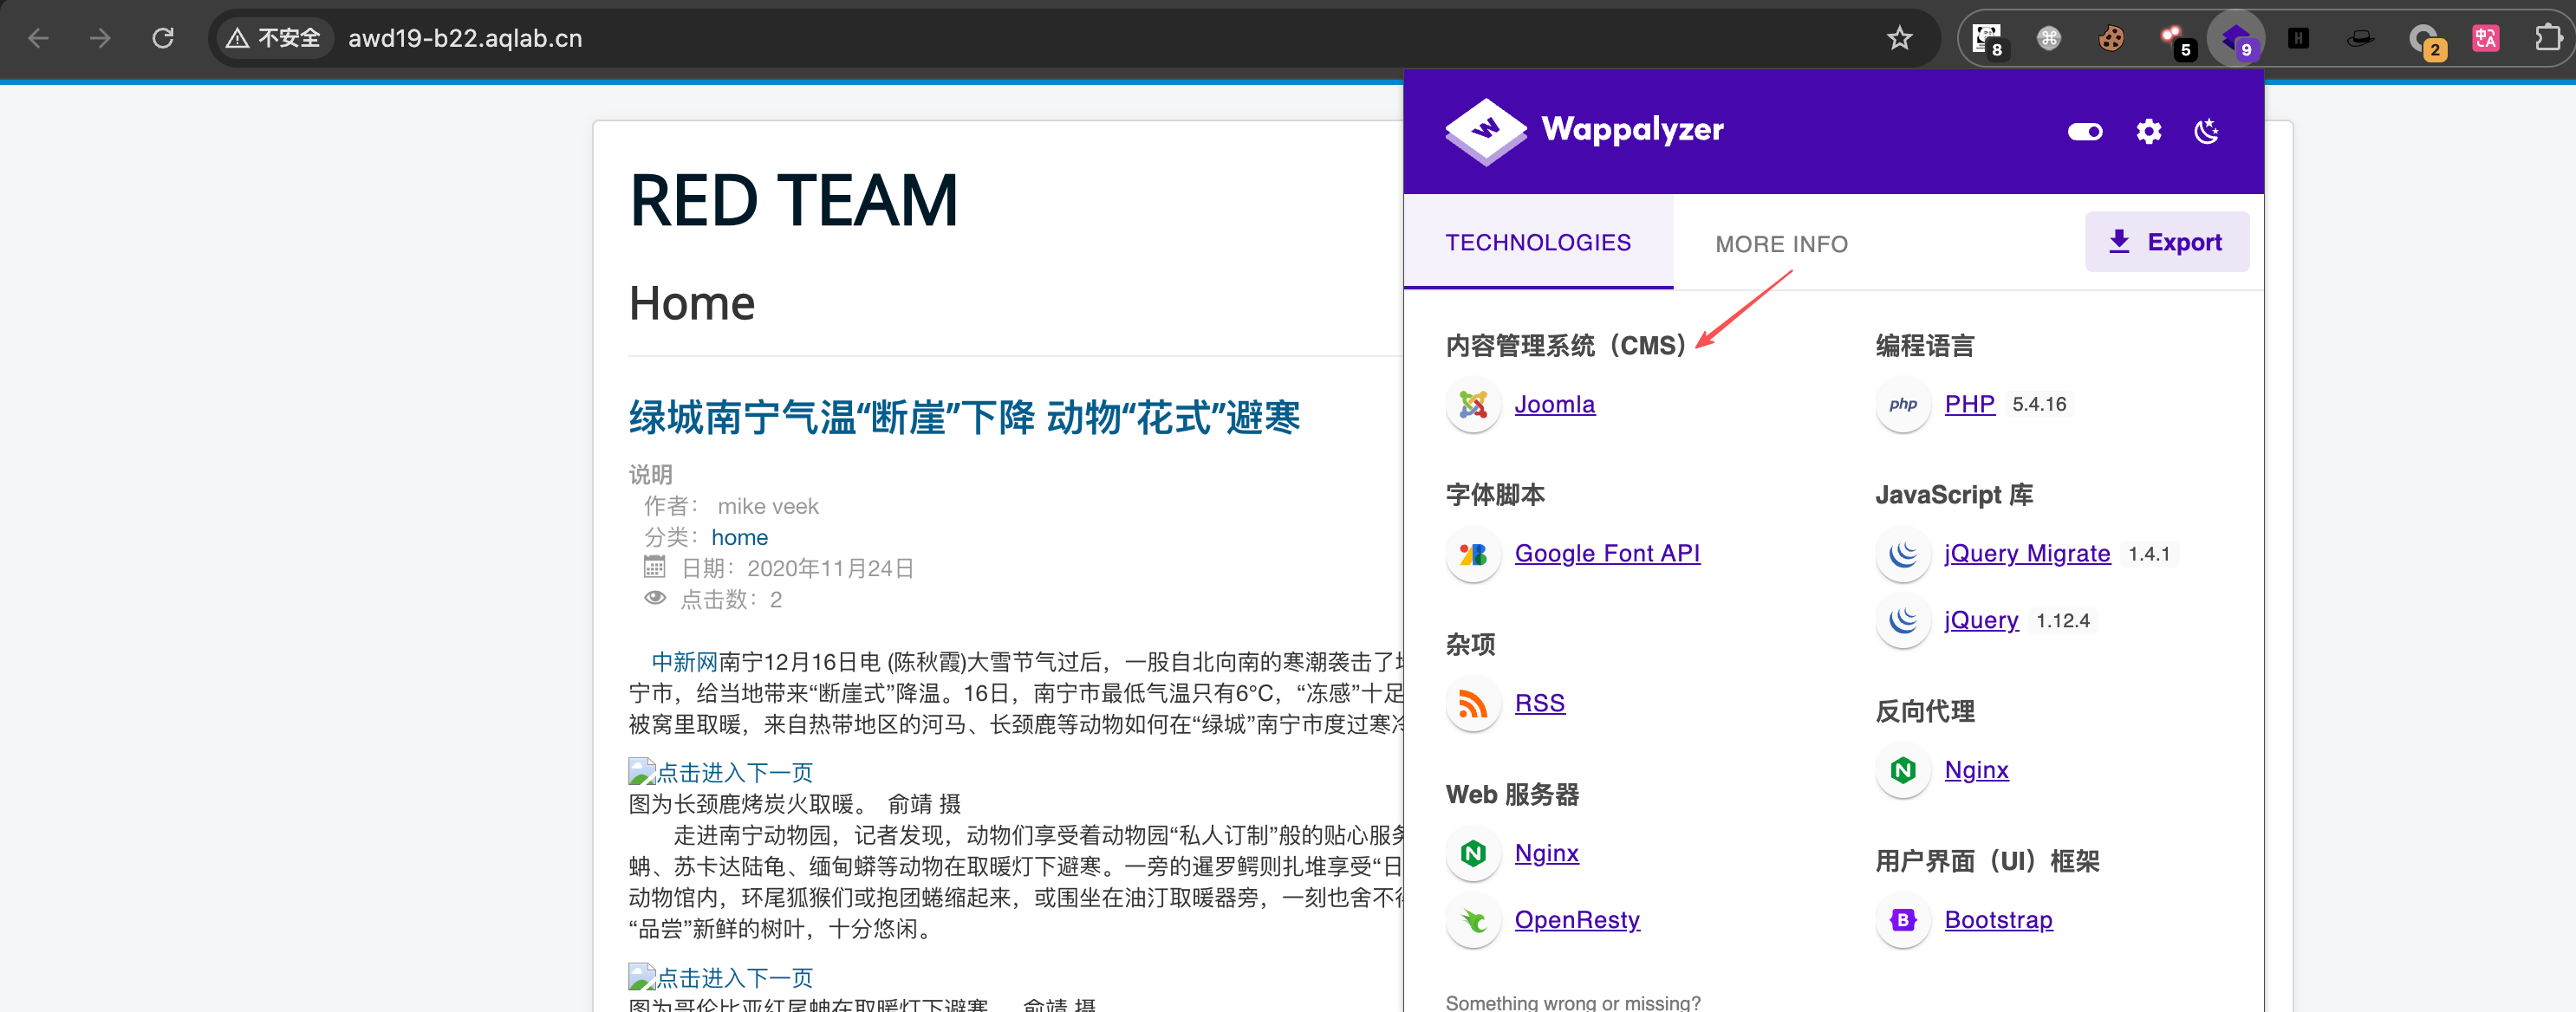Follow the jQuery Migrate link
This screenshot has height=1012, width=2576.
(x=2027, y=553)
